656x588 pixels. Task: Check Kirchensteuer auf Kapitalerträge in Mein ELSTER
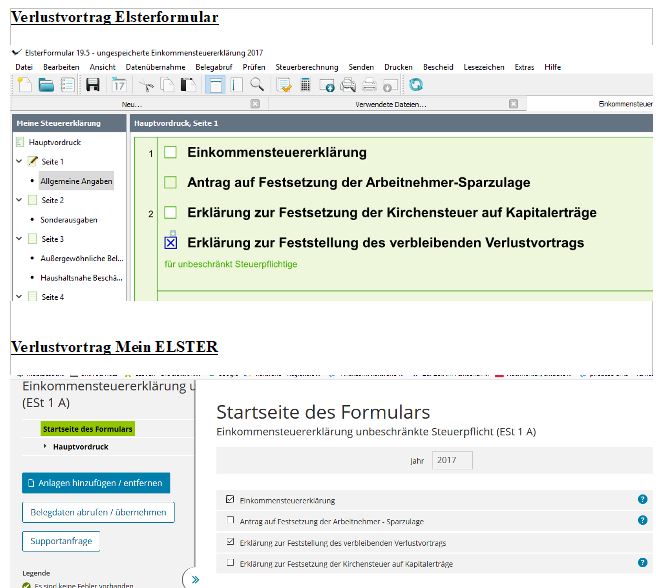pyautogui.click(x=230, y=562)
